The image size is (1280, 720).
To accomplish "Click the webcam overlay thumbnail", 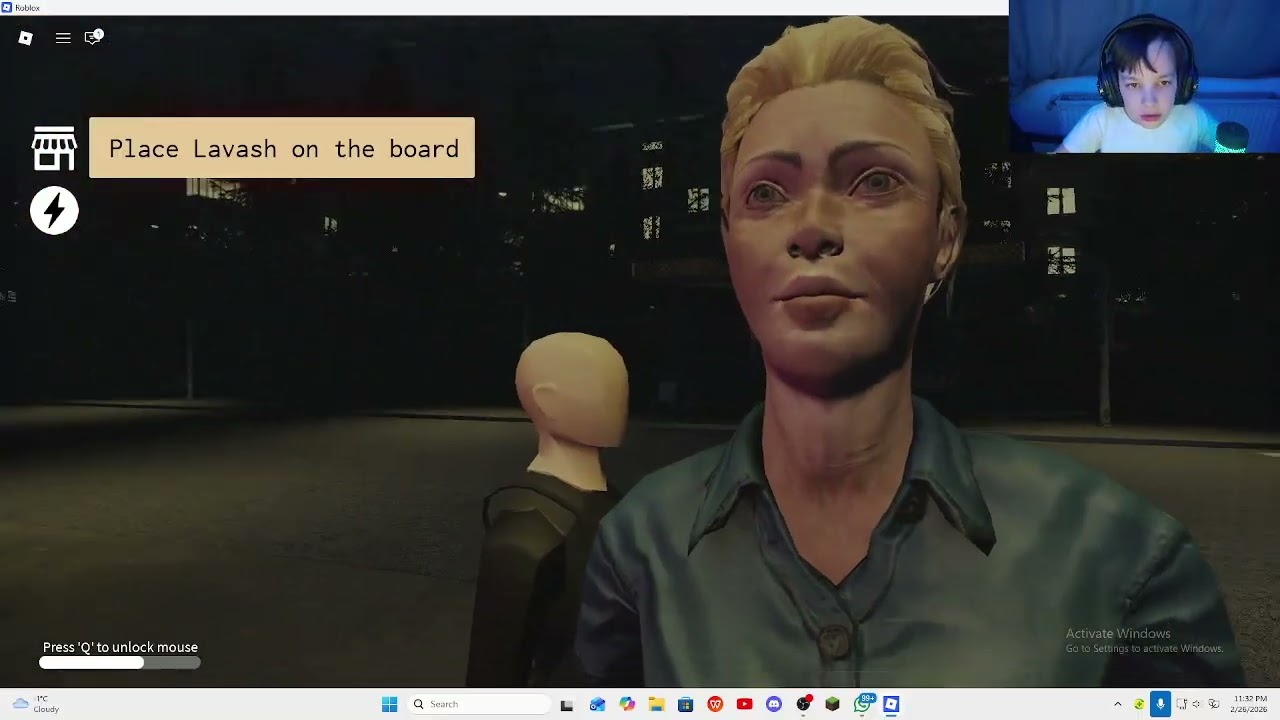I will (1144, 77).
